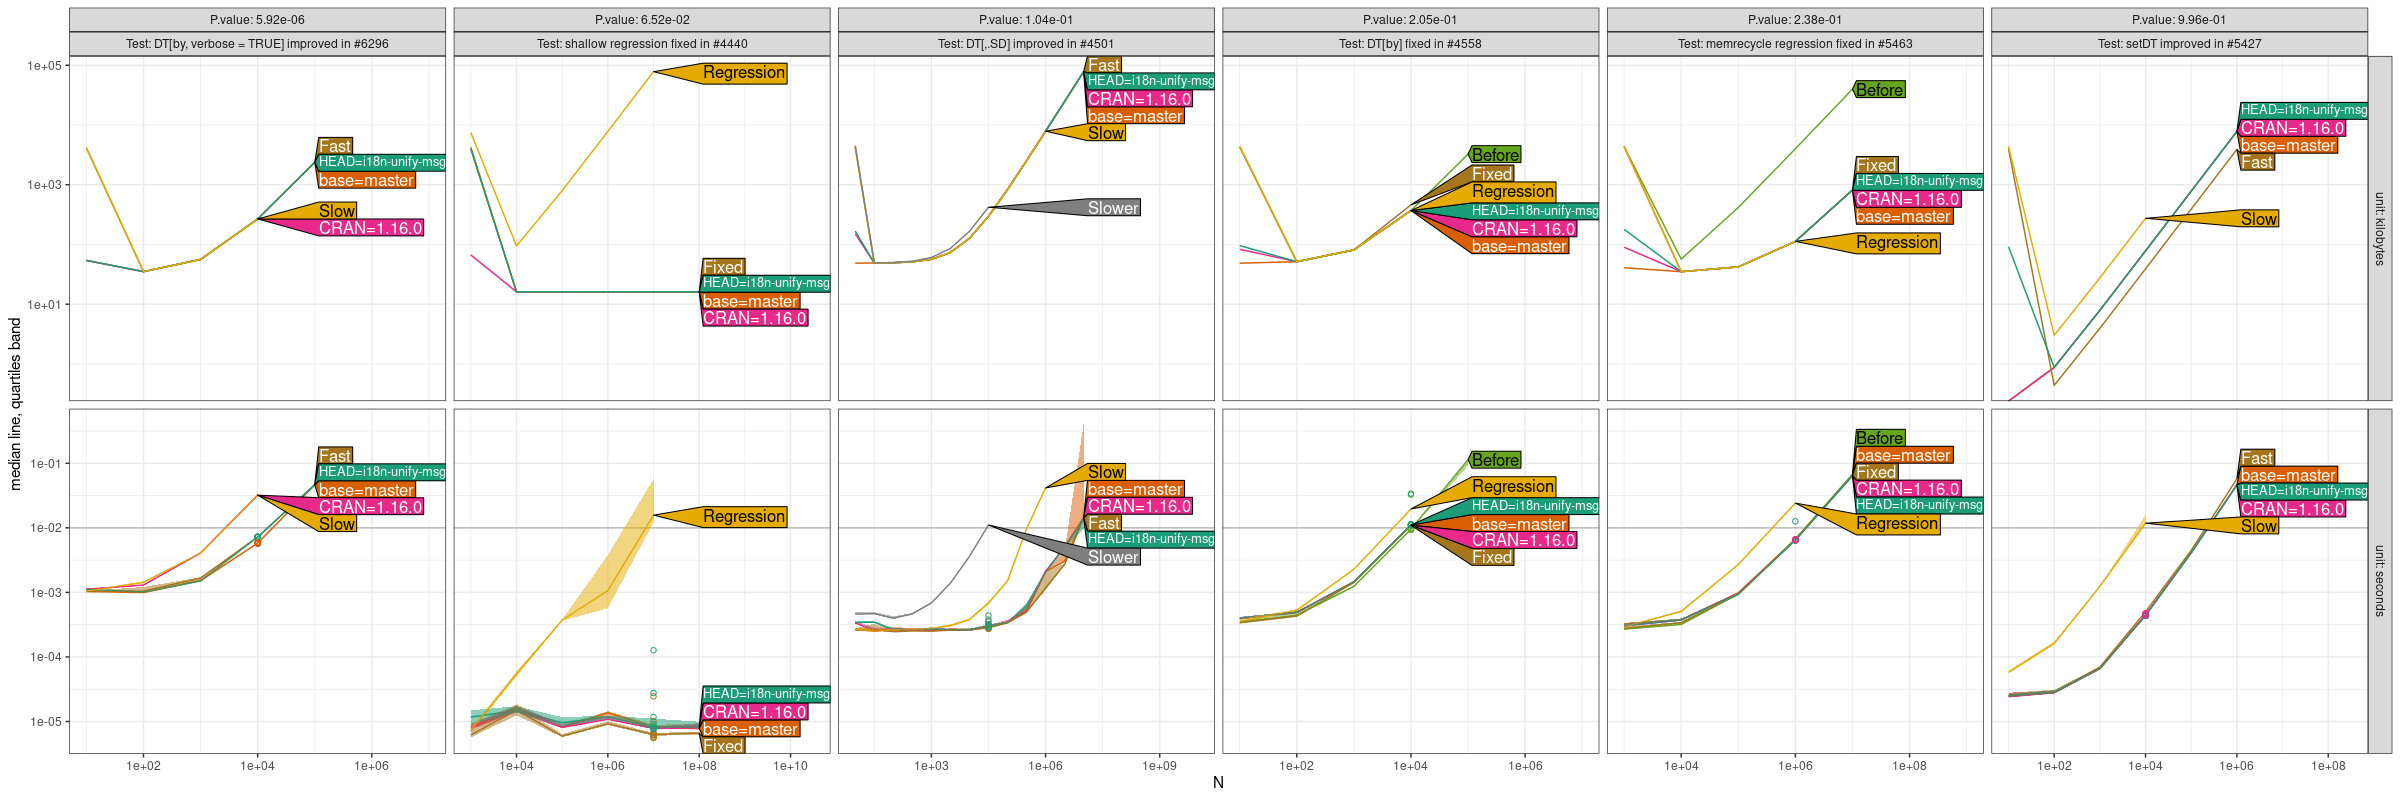This screenshot has width=2400, height=800.
Task: Click the '1e-05' y-axis tick label
Action: pyautogui.click(x=46, y=722)
